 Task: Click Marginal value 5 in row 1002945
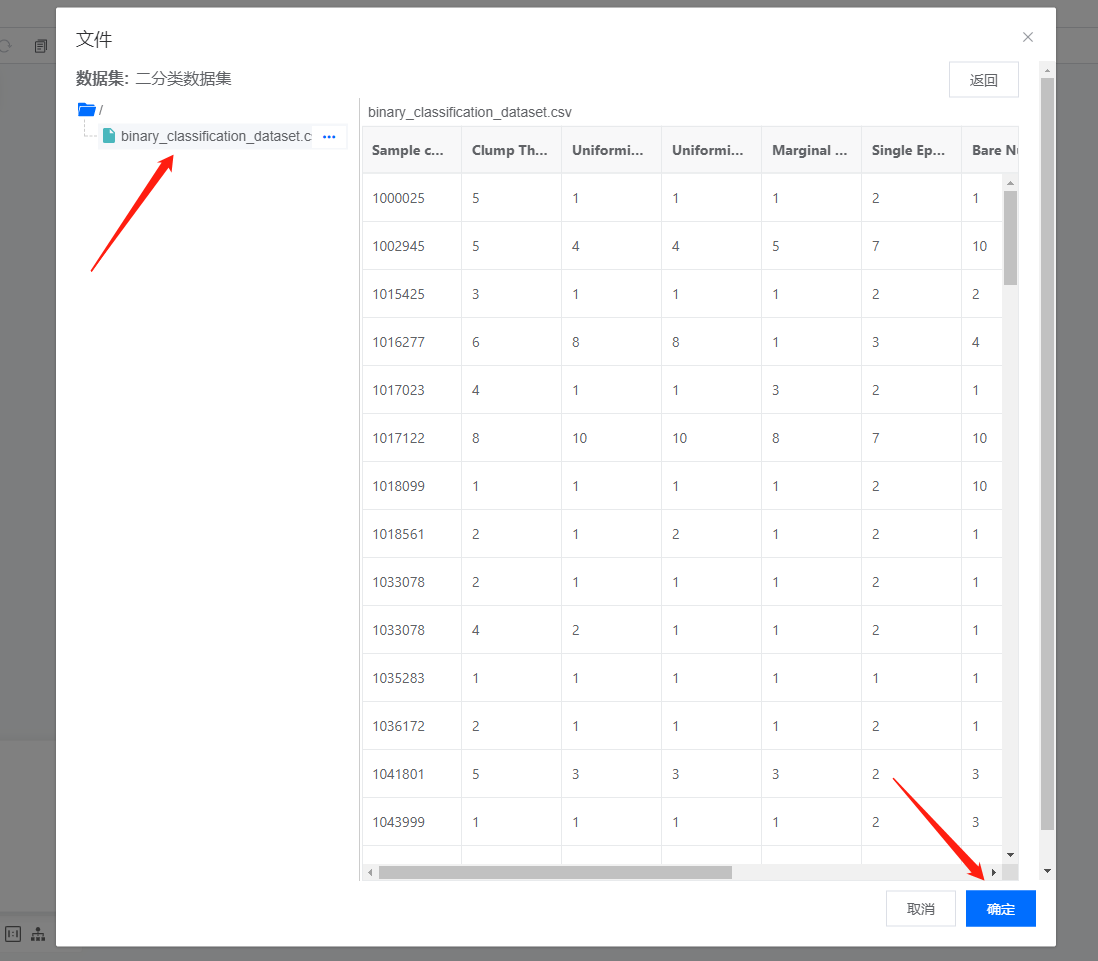(x=811, y=246)
